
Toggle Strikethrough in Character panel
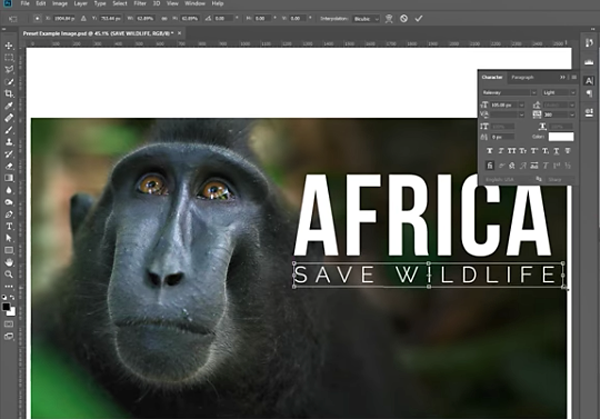click(567, 151)
